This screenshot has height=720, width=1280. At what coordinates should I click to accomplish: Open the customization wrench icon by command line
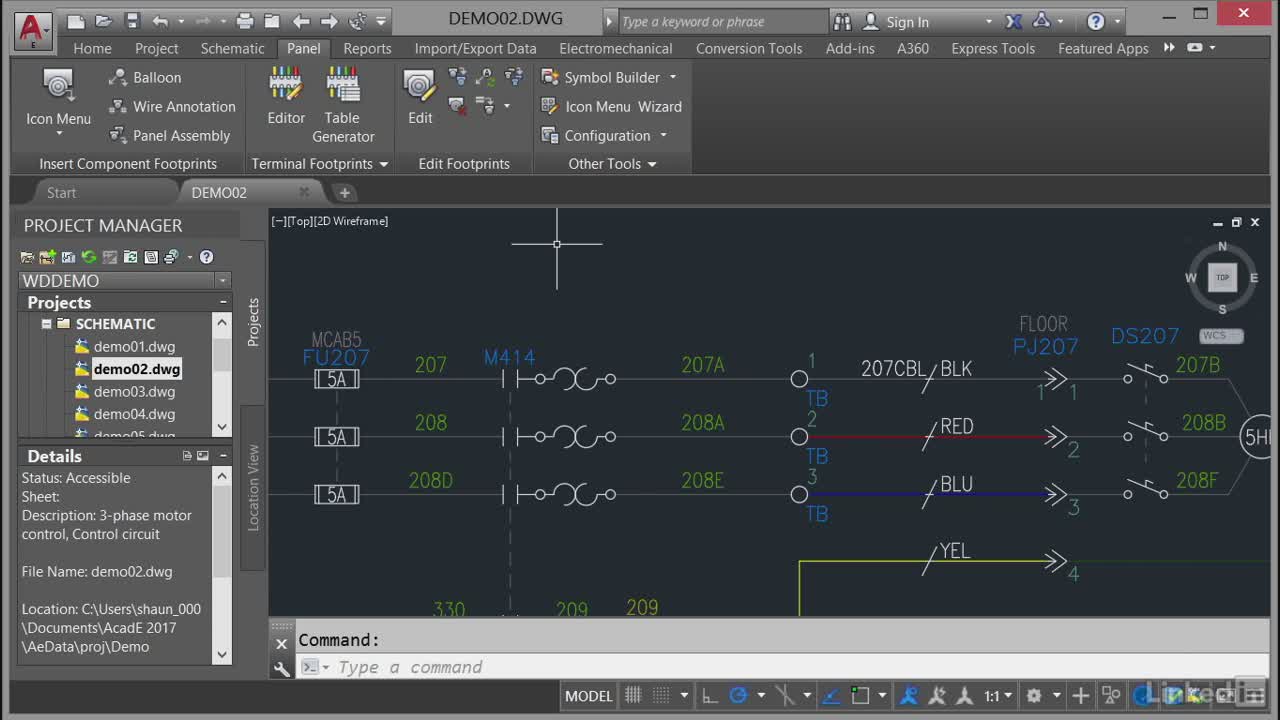(x=282, y=668)
